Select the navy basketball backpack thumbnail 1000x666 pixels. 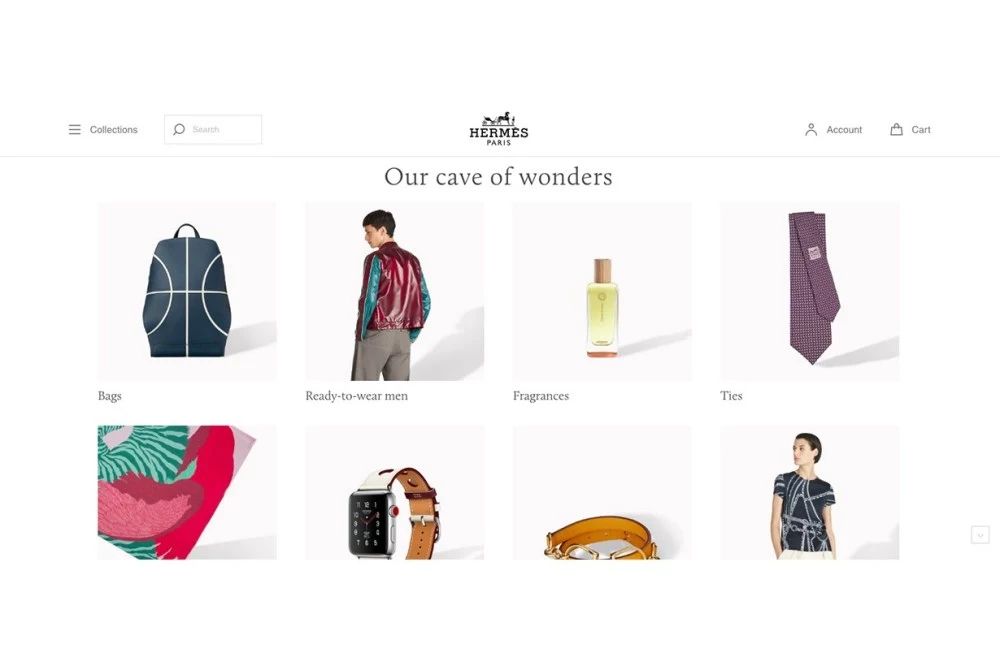coord(187,292)
